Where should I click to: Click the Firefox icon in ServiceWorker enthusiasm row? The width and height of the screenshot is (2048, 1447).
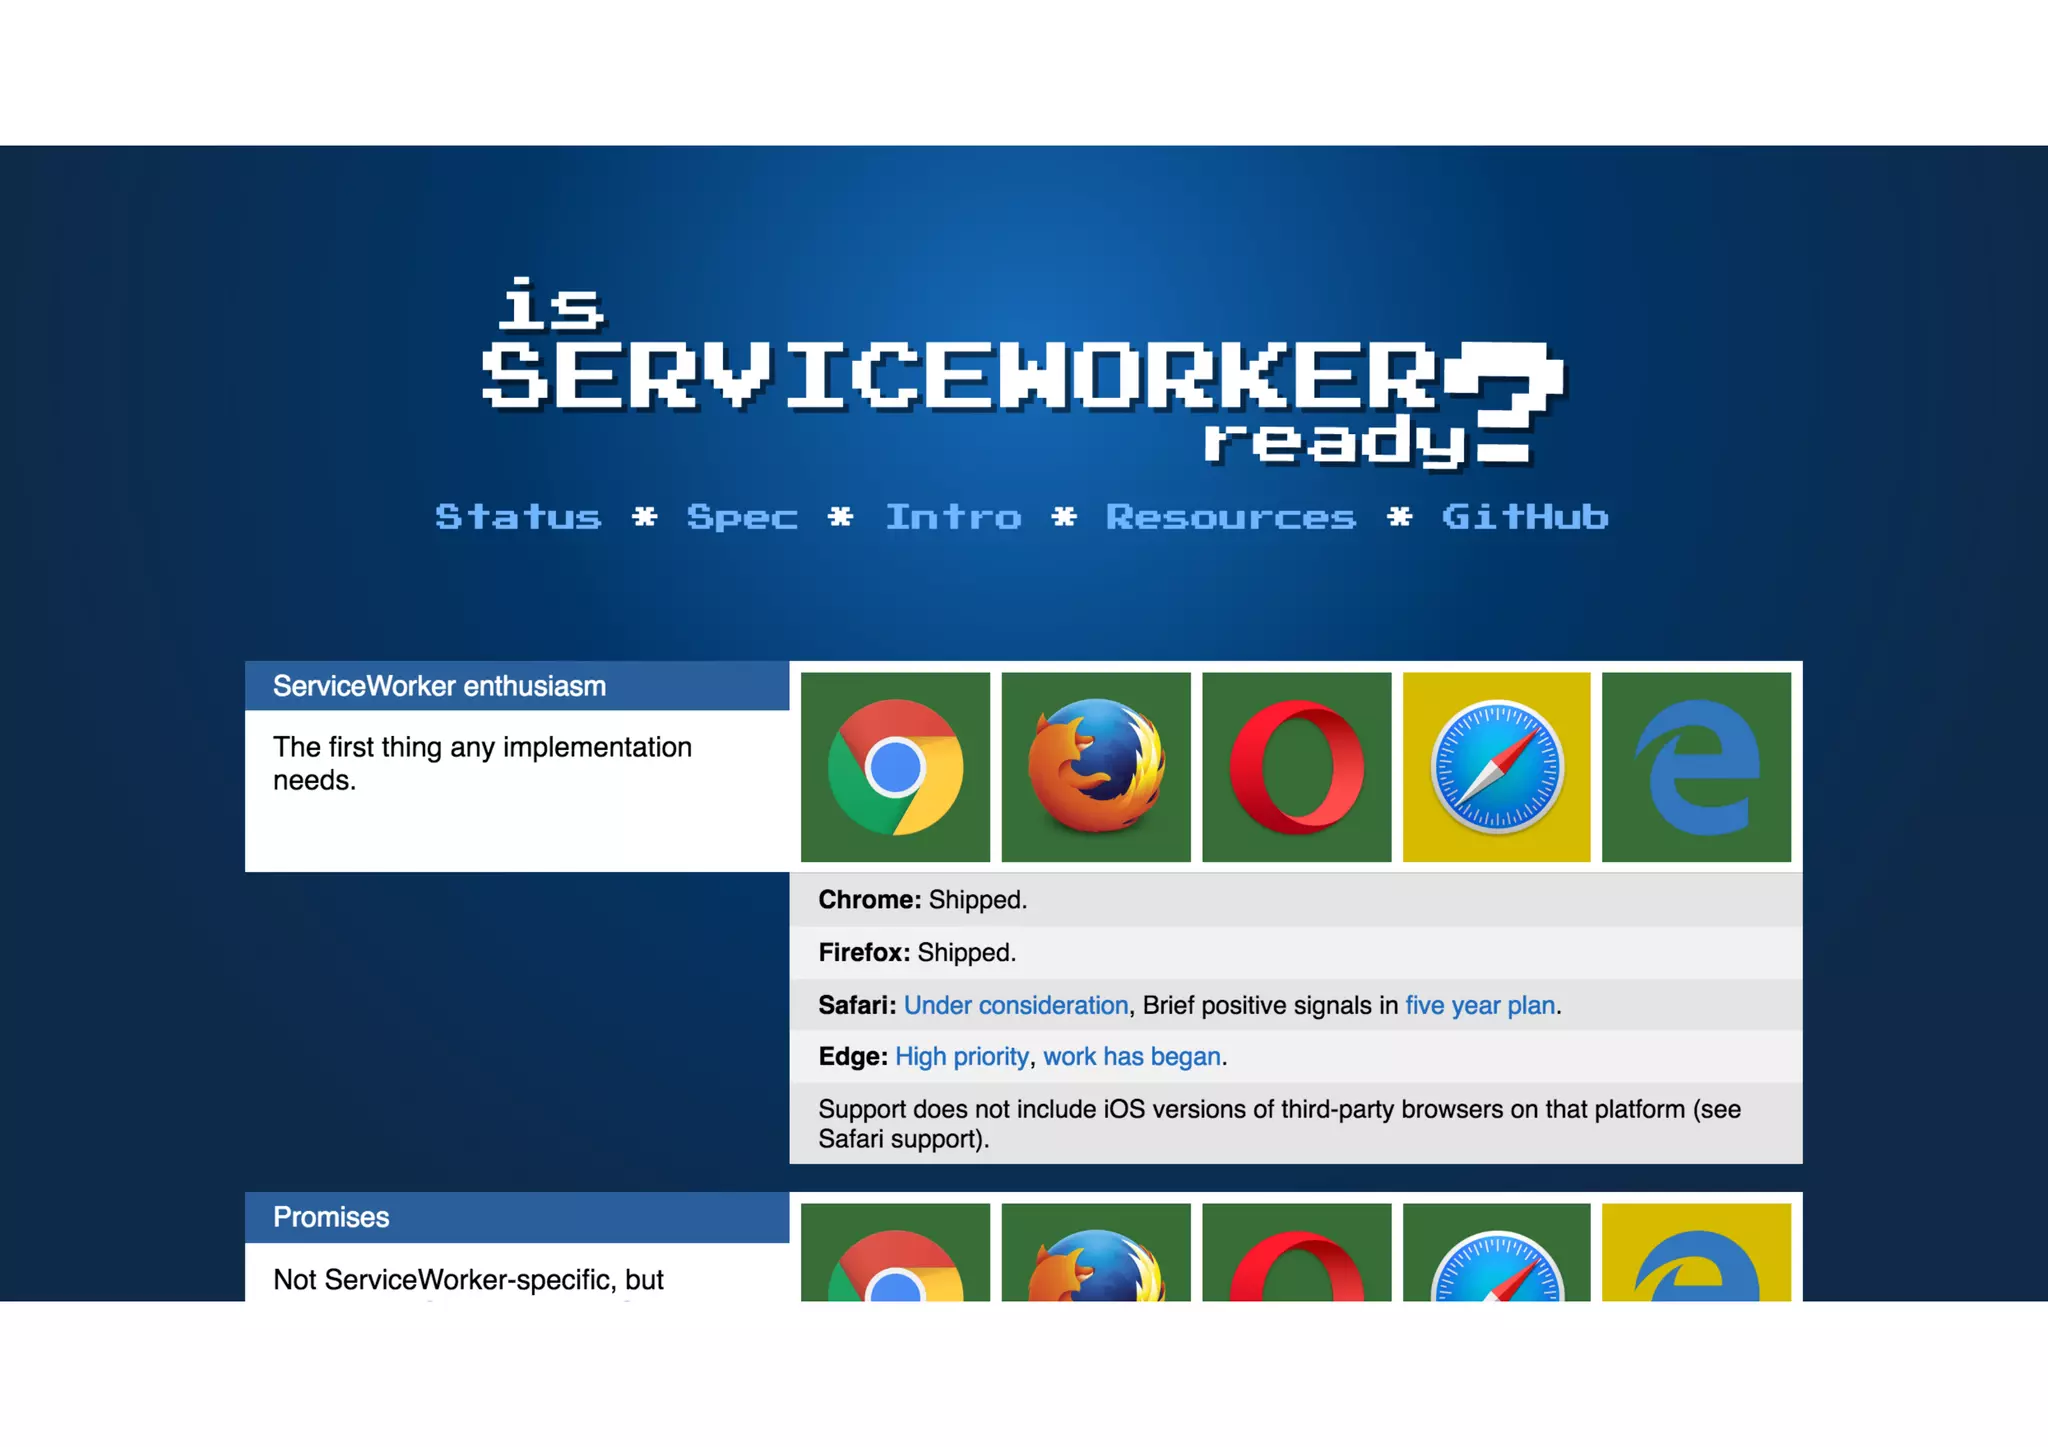pos(1096,767)
